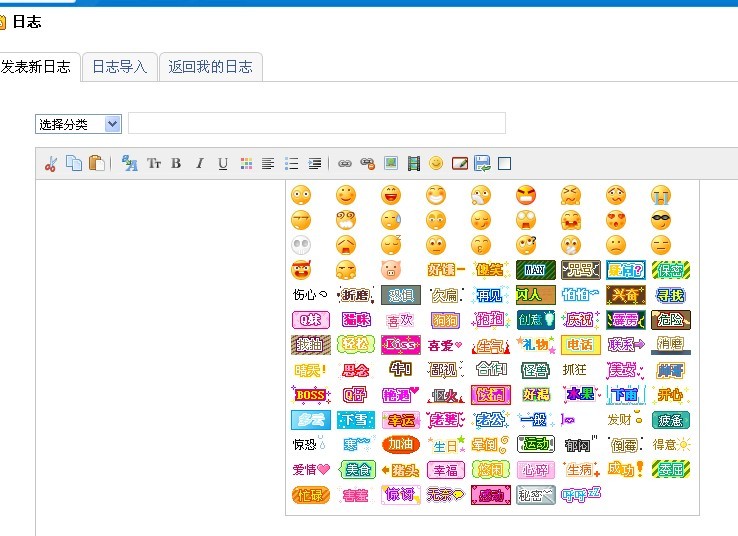The width and height of the screenshot is (738, 536).
Task: Open the font size Tт icon
Action: click(154, 163)
